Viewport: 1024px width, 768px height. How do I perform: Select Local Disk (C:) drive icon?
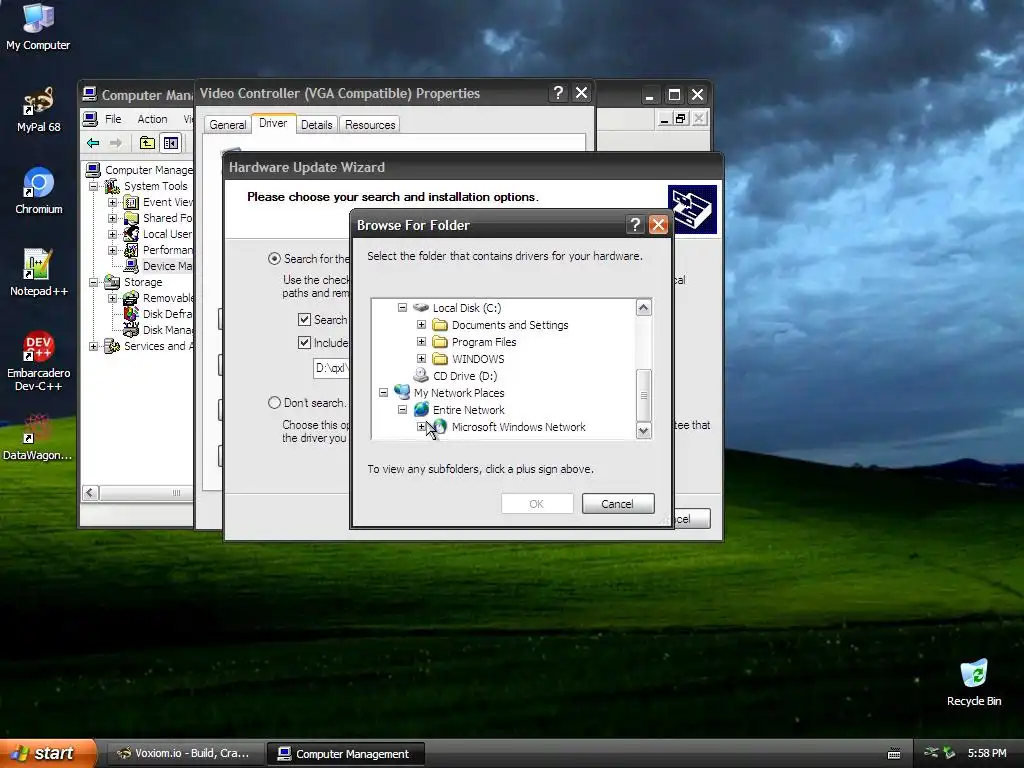coord(421,308)
